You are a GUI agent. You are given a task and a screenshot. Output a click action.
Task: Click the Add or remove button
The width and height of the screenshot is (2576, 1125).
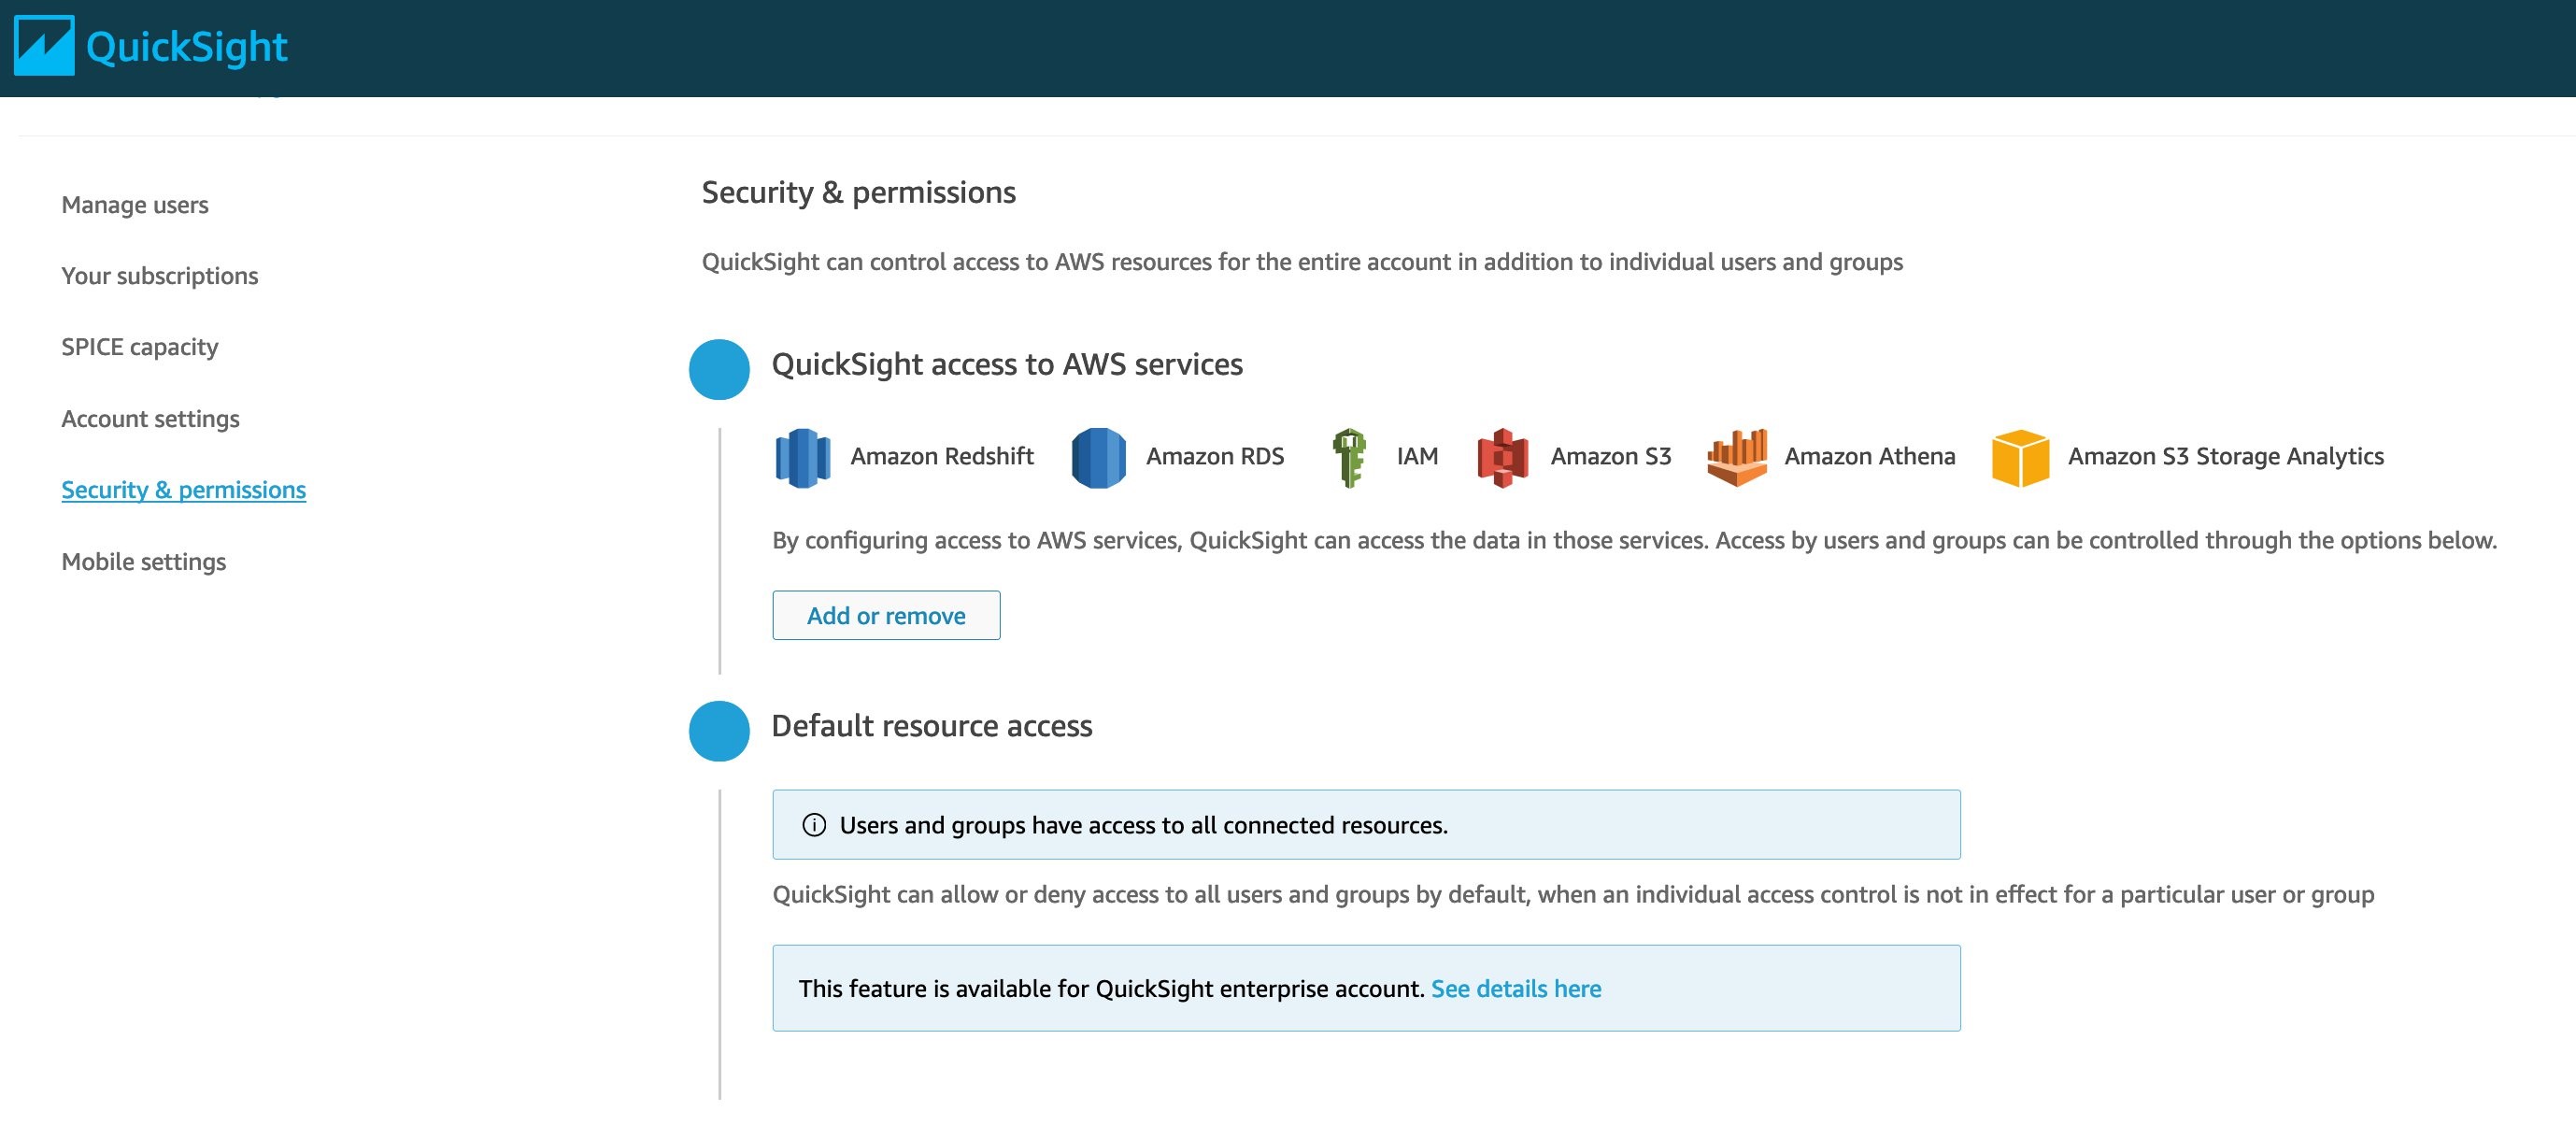click(886, 615)
